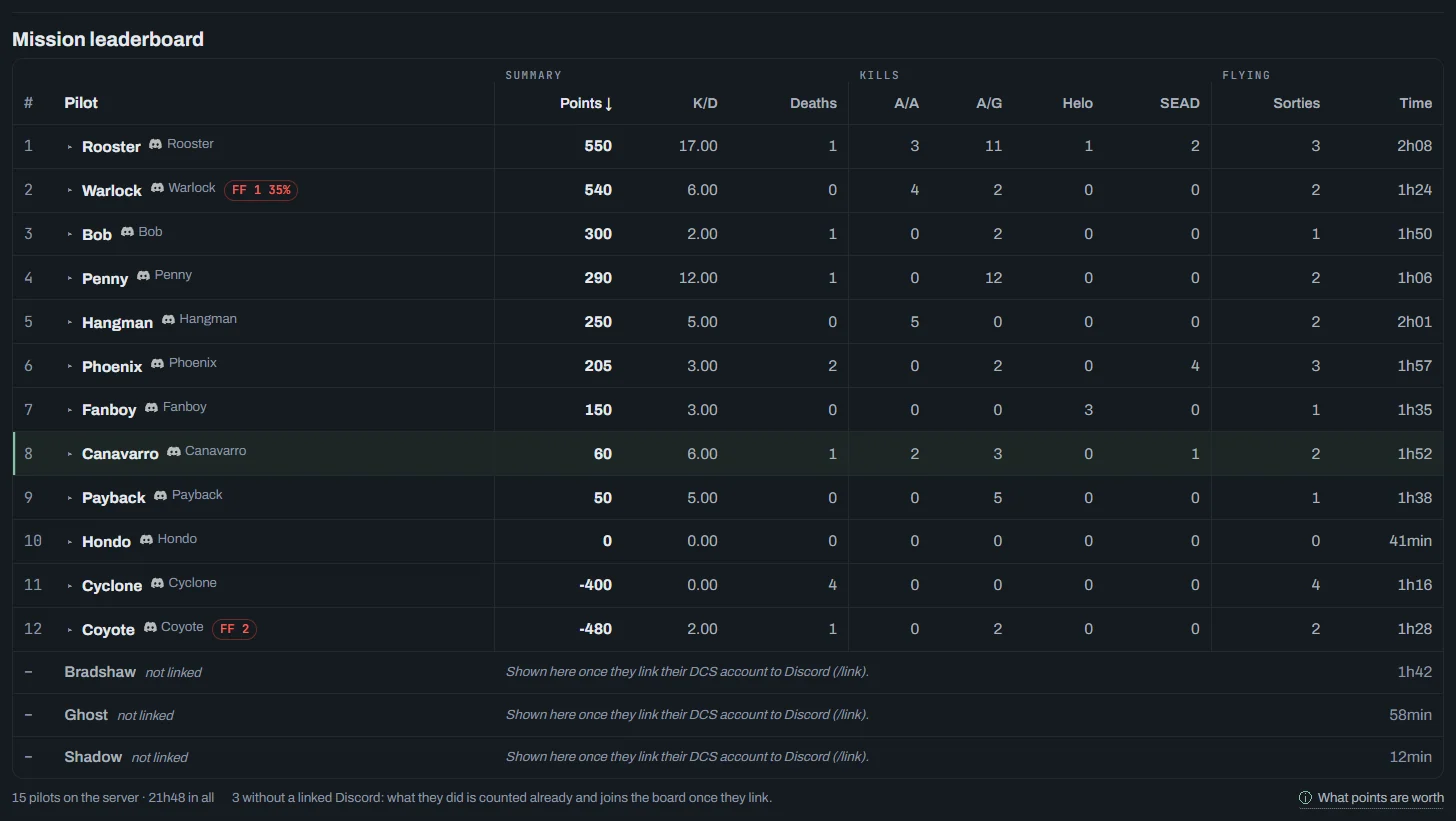This screenshot has width=1456, height=821.
Task: Sort by the K/D column header
Action: [x=705, y=103]
